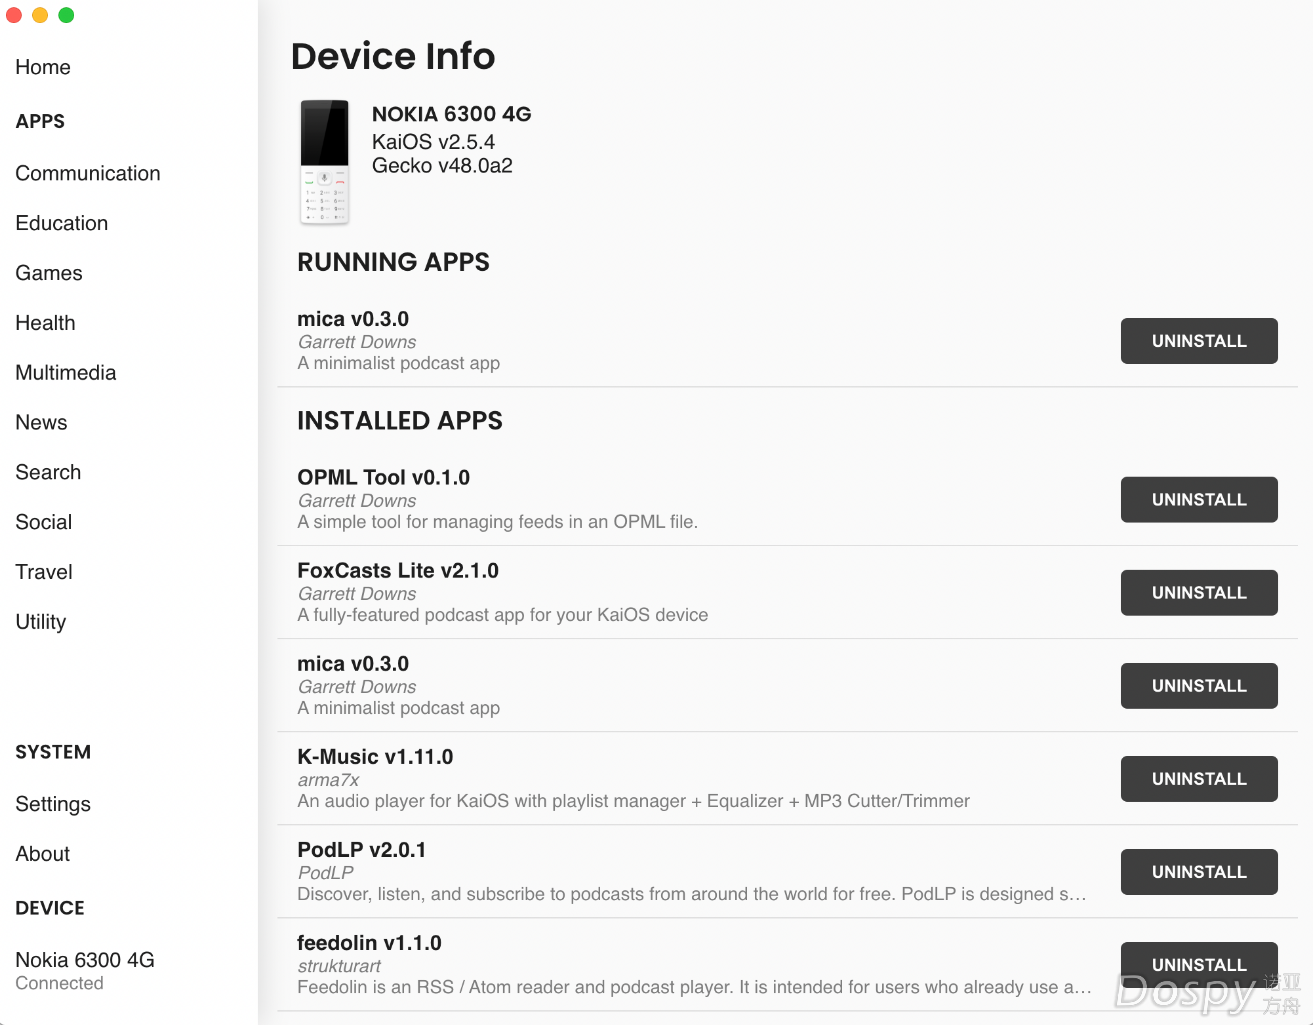Uninstall feedolin v1.1.0
Image resolution: width=1313 pixels, height=1025 pixels.
click(1199, 965)
